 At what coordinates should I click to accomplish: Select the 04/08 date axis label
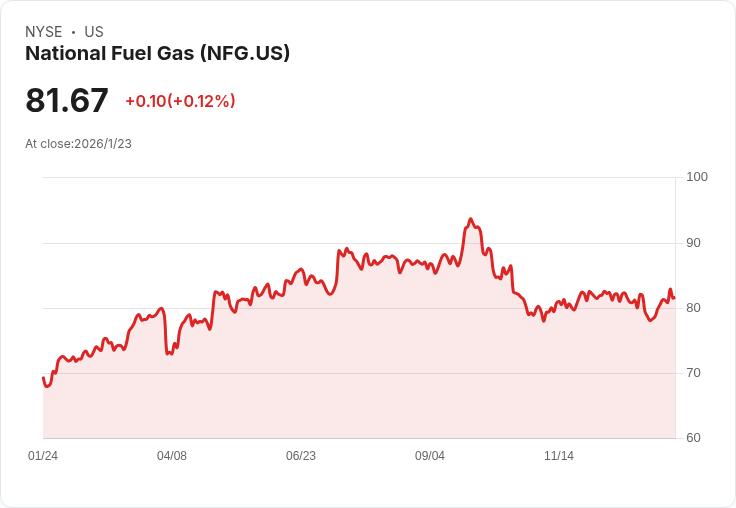coord(172,456)
